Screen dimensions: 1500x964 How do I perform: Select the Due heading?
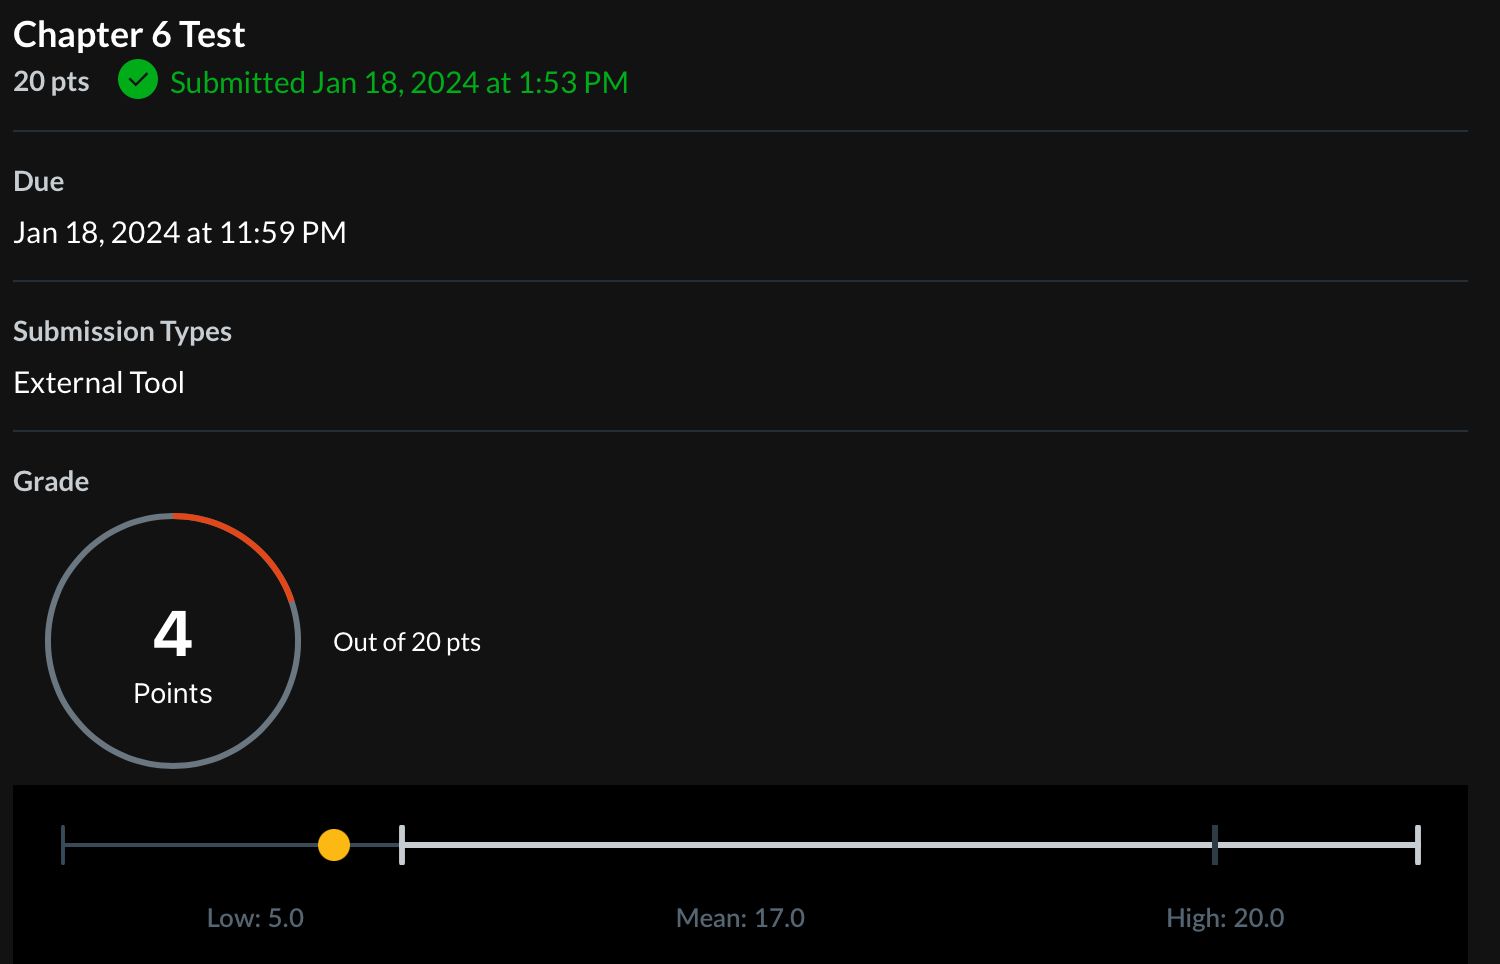[39, 181]
